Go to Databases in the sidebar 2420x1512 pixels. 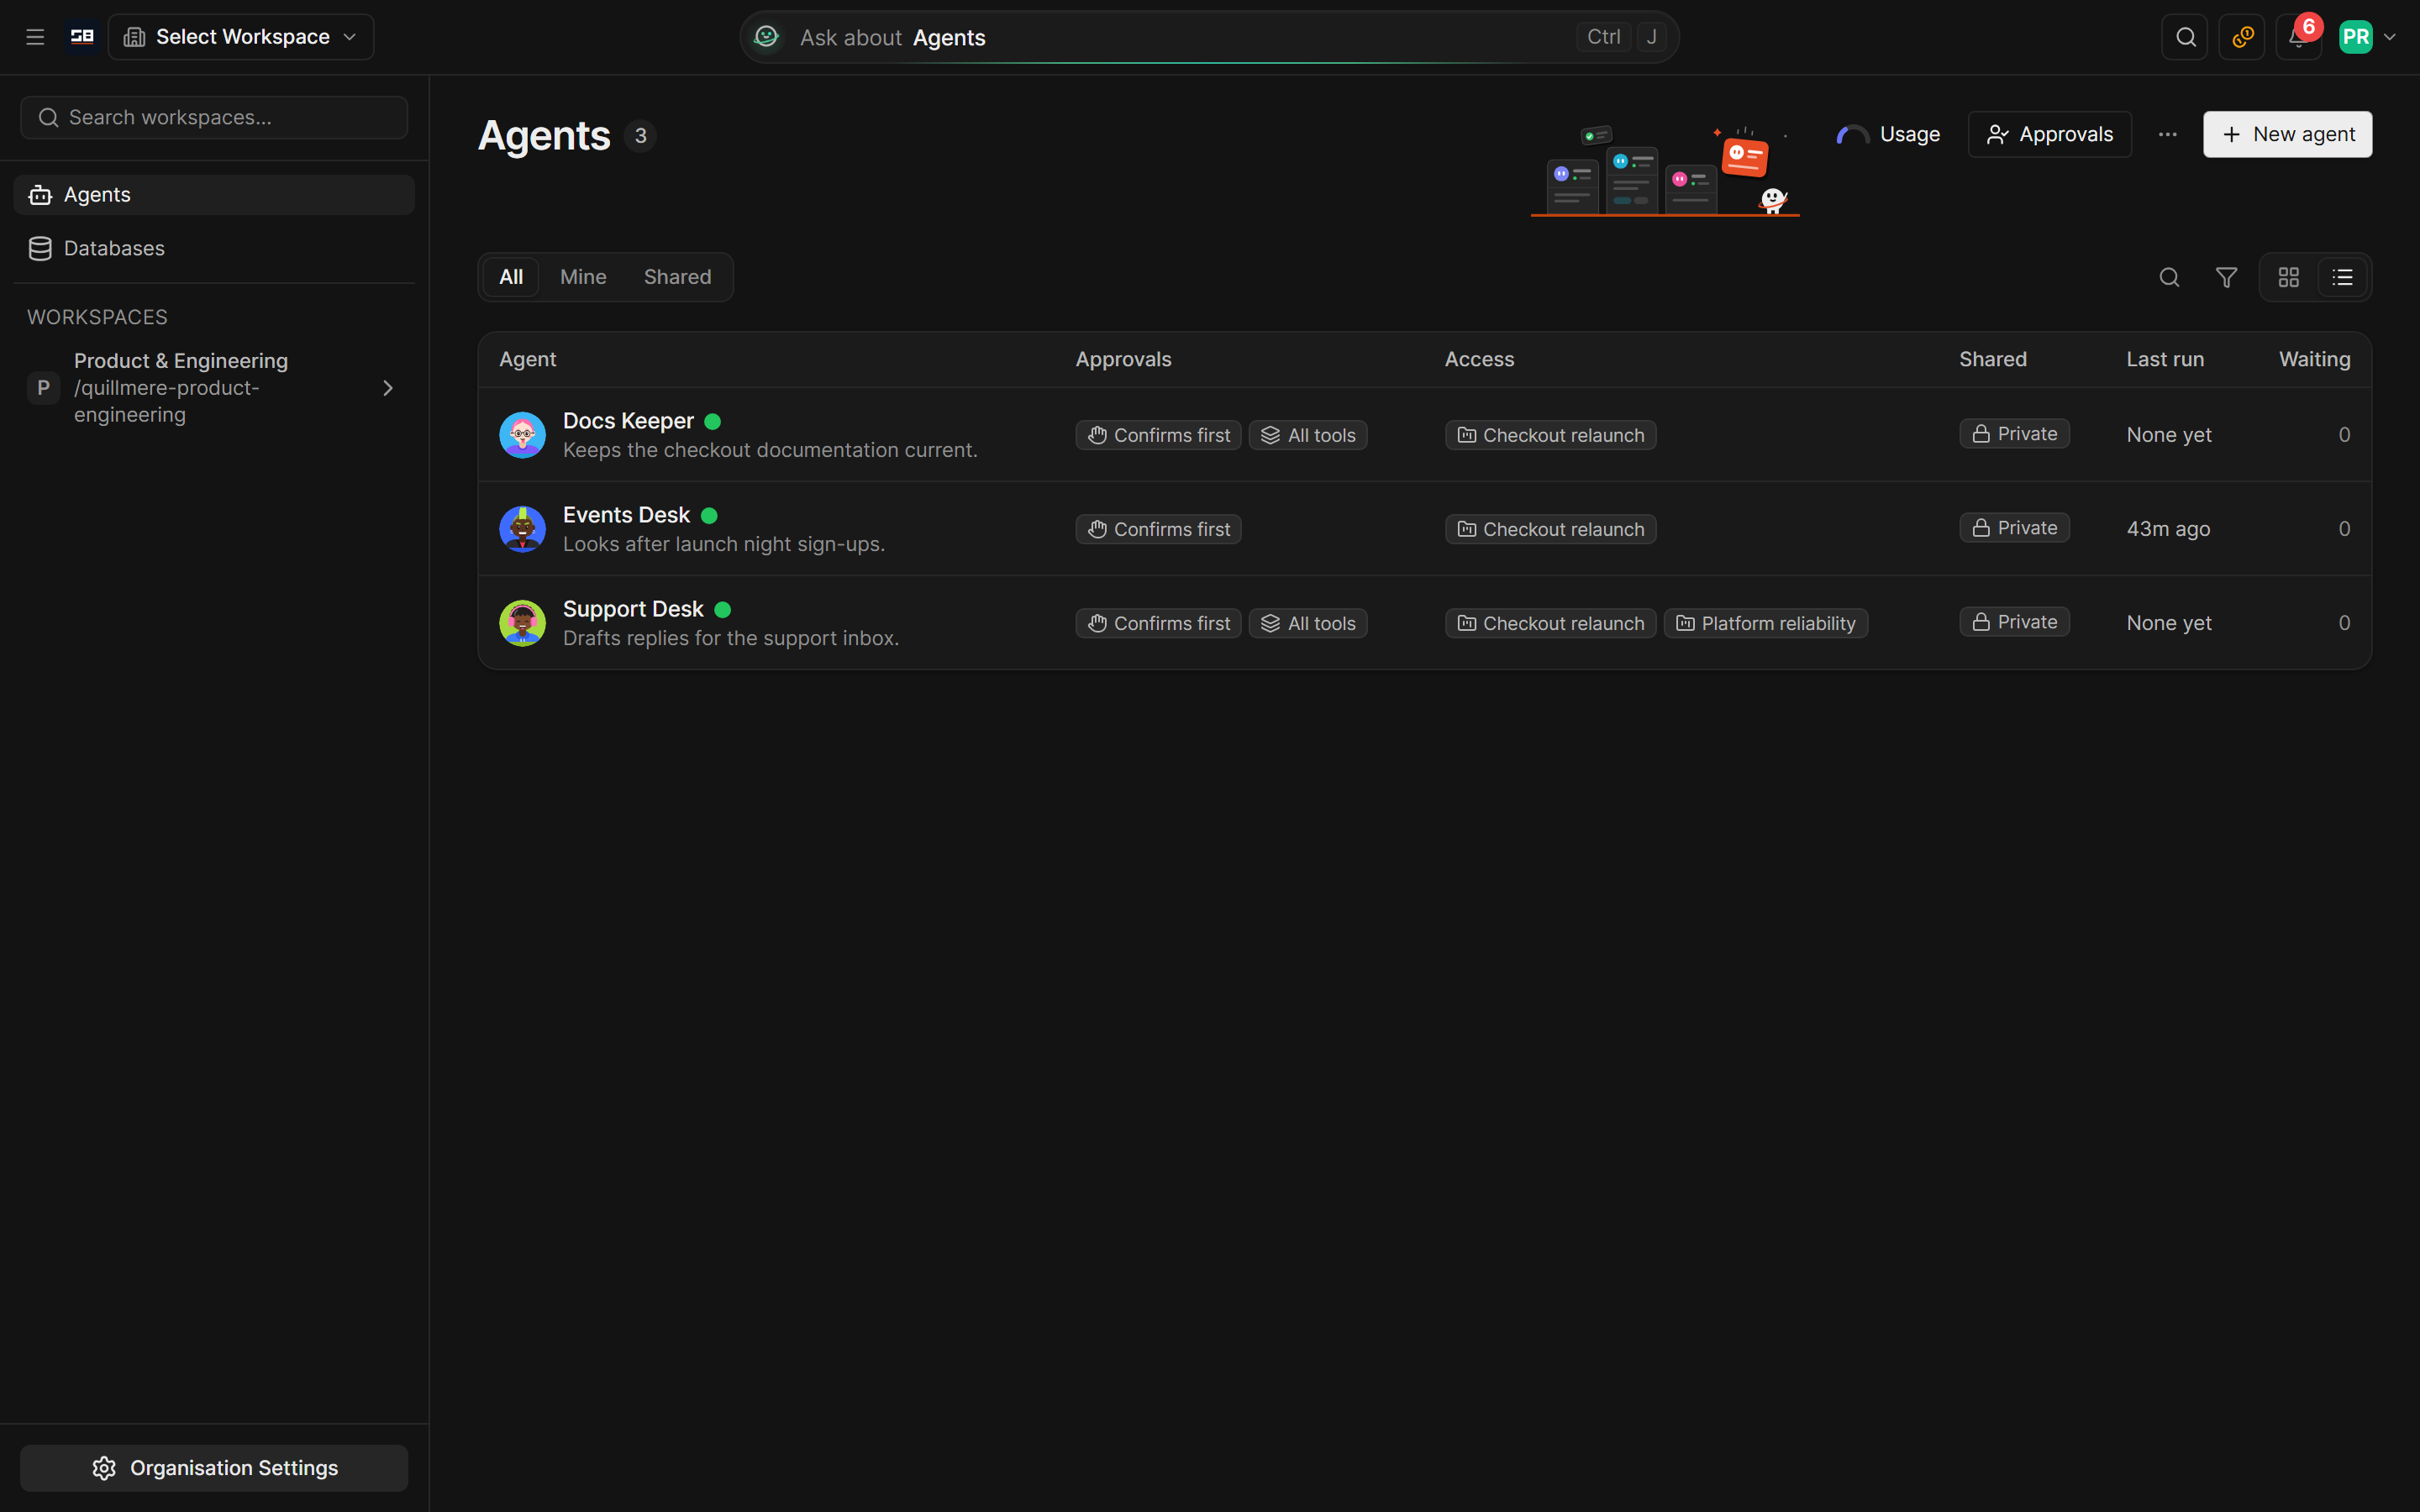(x=214, y=248)
